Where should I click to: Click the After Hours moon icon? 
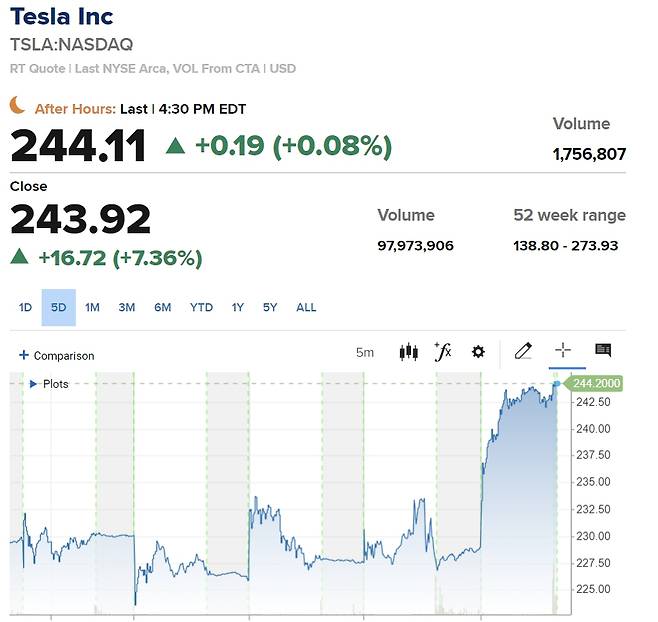coord(18,105)
